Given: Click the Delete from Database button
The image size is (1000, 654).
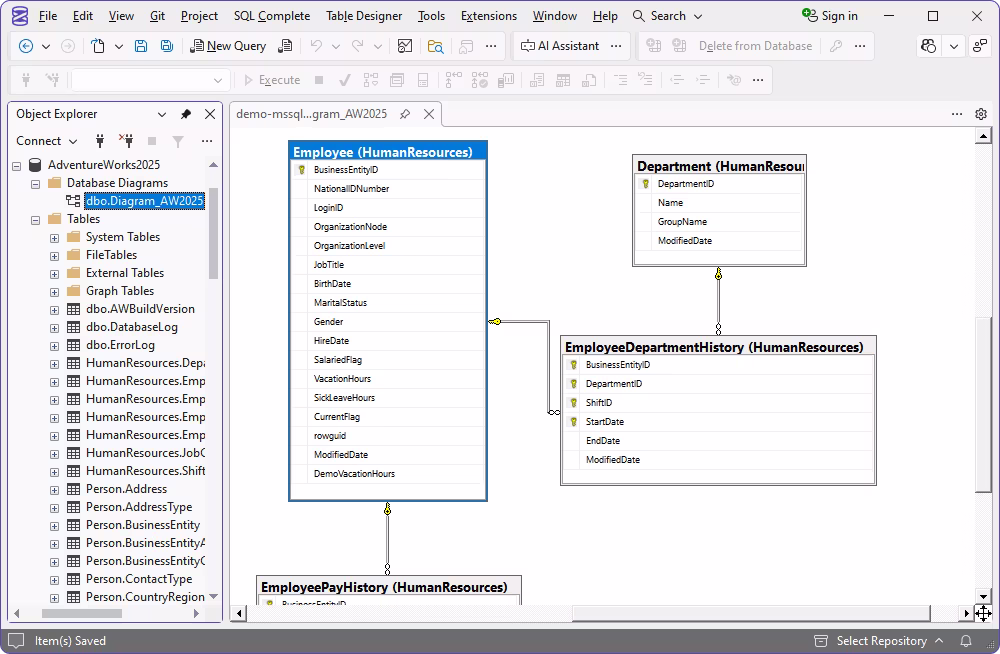Looking at the screenshot, I should point(755,46).
